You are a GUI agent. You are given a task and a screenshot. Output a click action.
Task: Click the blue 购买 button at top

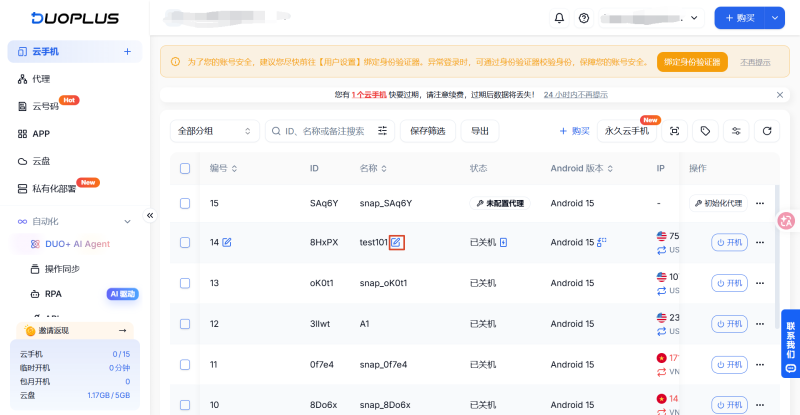pos(740,18)
